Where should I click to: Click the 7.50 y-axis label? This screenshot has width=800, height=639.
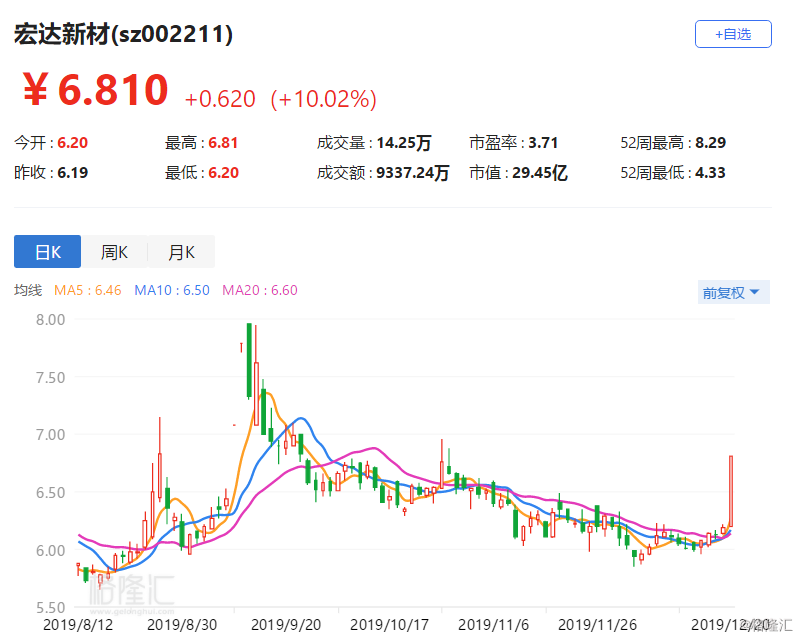point(51,378)
